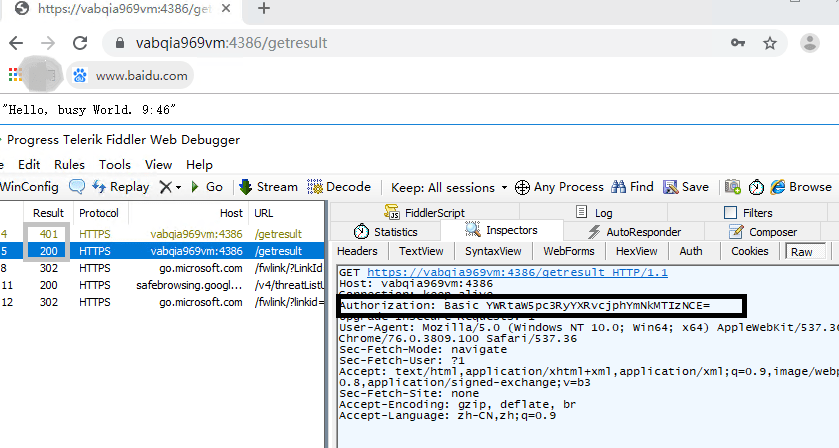Click the Remove sessions X icon

click(x=166, y=187)
